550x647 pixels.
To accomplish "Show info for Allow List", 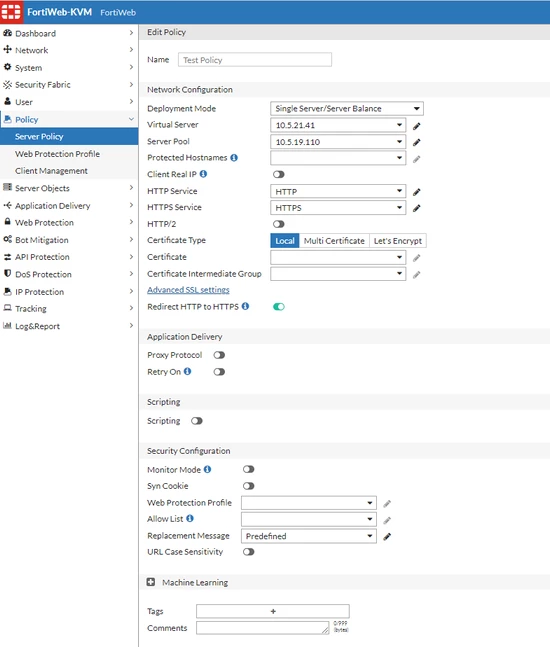I will click(190, 518).
